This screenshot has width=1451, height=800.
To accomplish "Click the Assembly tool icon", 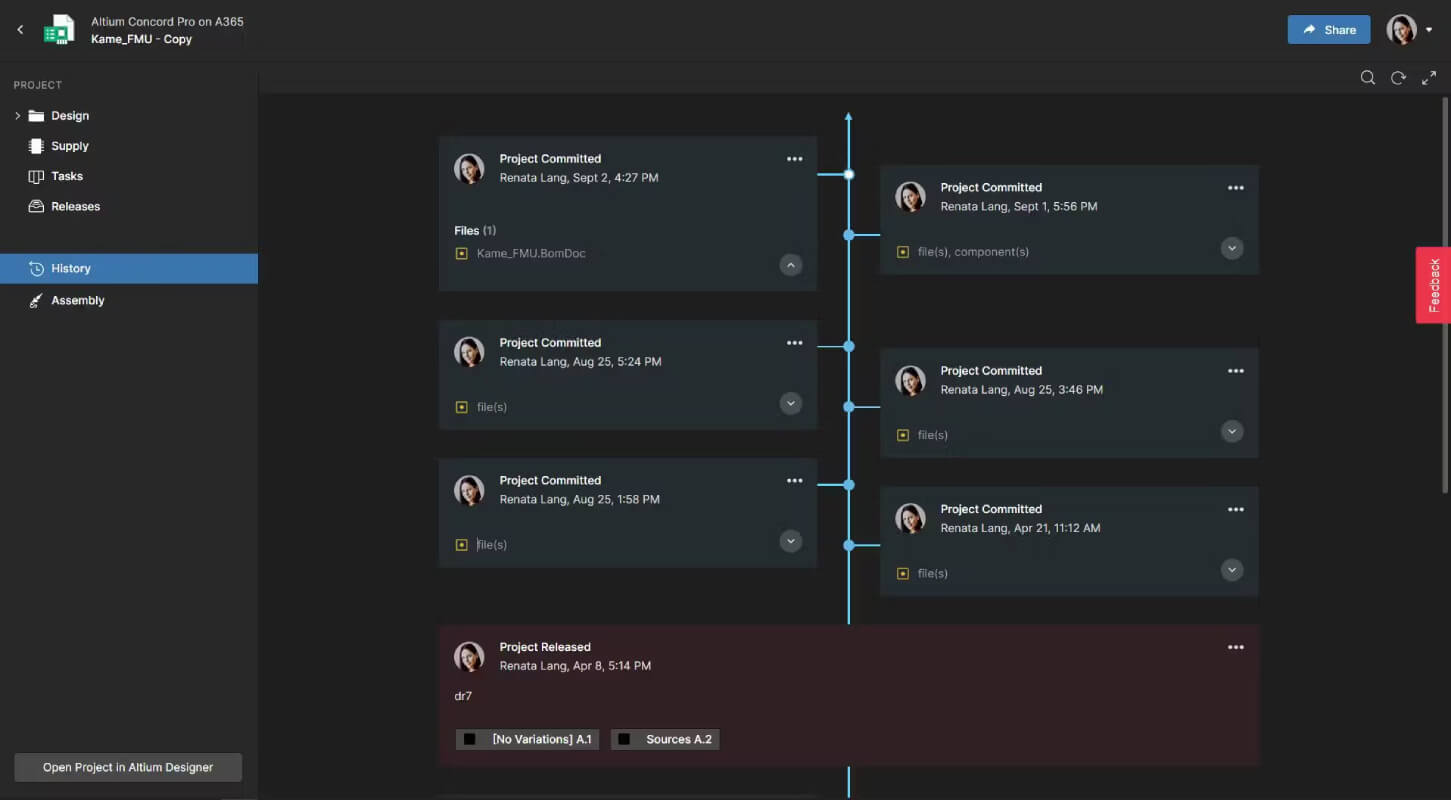I will [x=36, y=300].
